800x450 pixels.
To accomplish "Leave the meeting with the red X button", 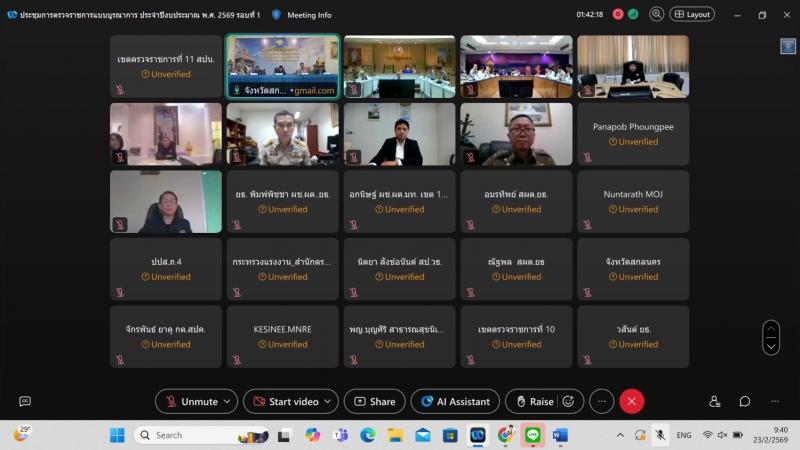I will point(632,402).
